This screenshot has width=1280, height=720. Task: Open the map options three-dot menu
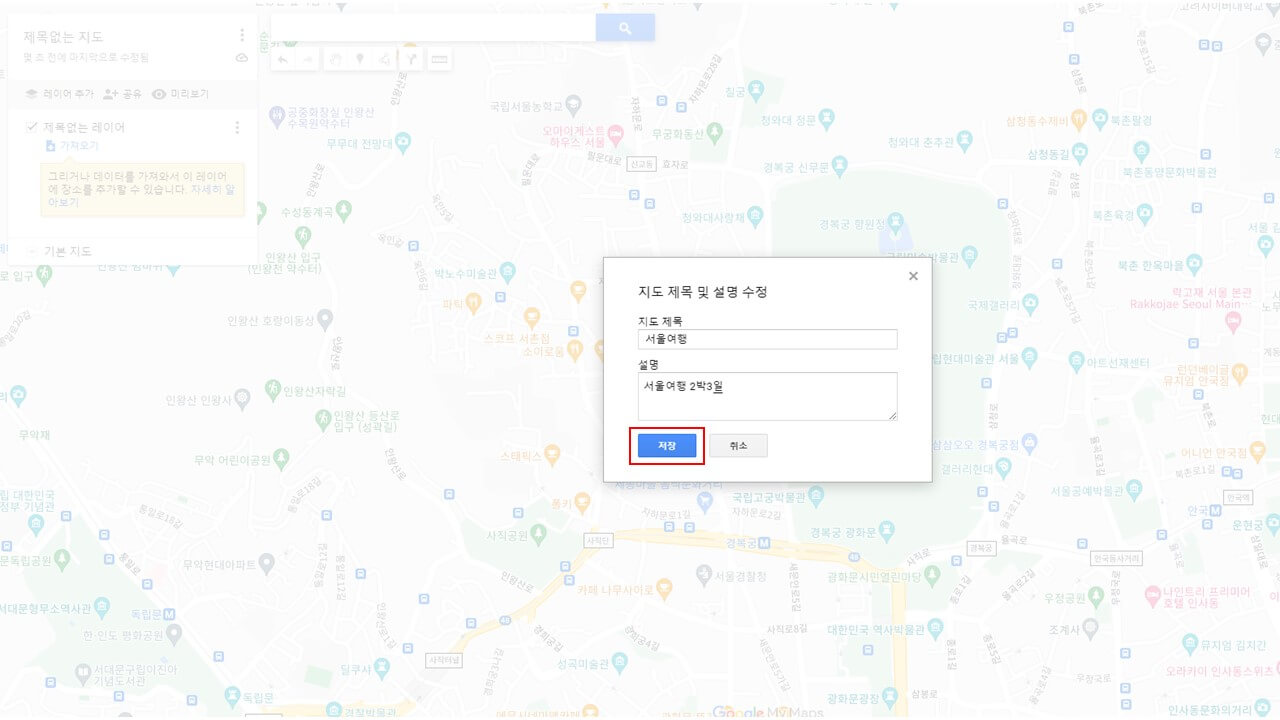click(x=242, y=36)
